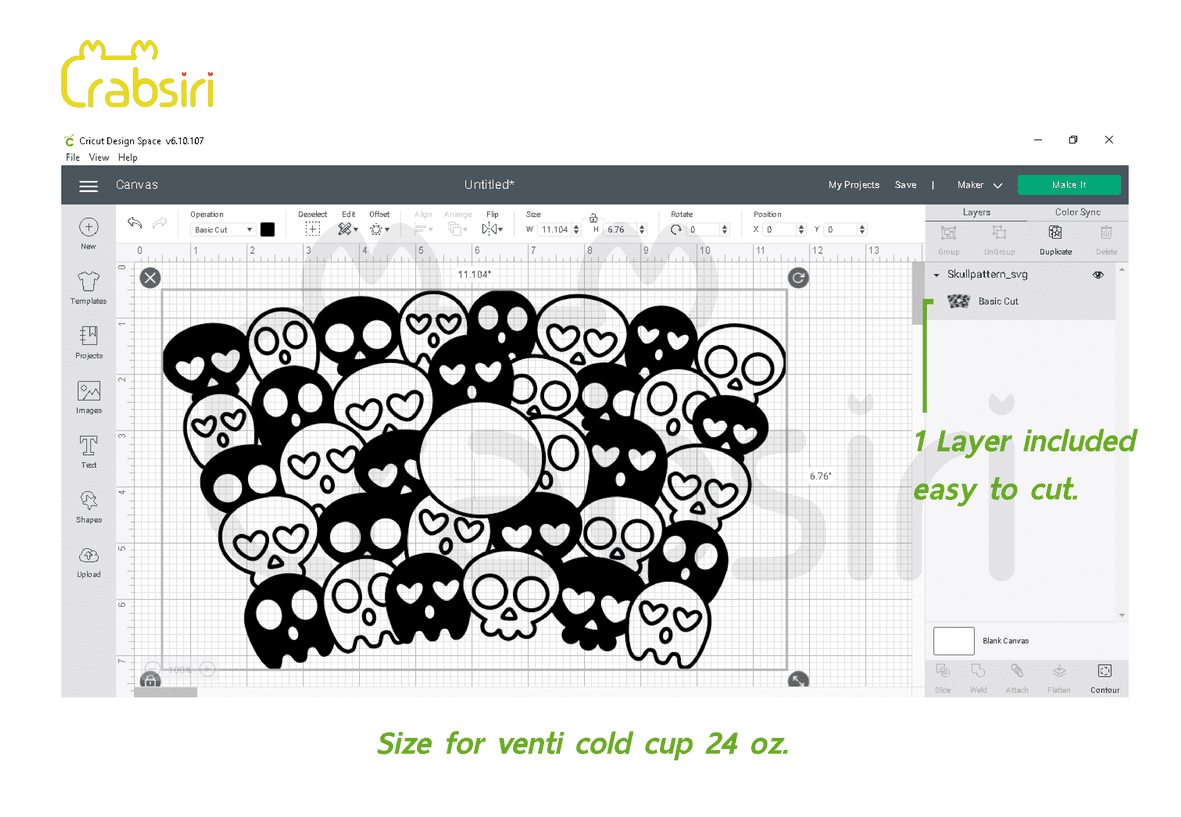Image resolution: width=1181 pixels, height=817 pixels.
Task: Click the Flip tool icon
Action: tap(492, 229)
